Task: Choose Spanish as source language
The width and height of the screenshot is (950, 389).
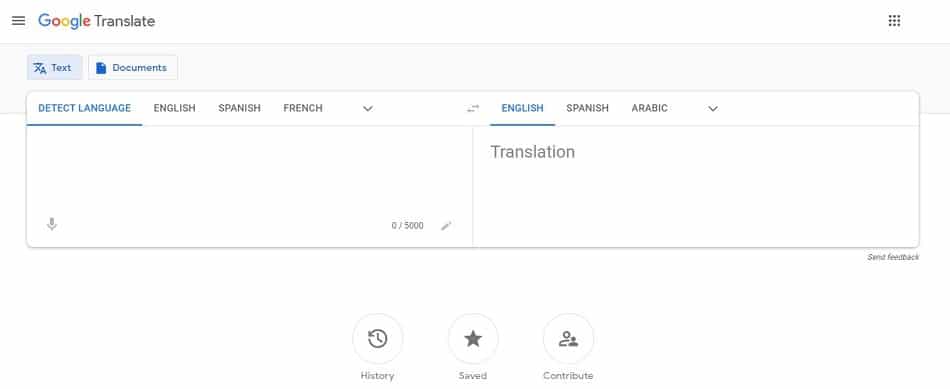Action: click(239, 108)
